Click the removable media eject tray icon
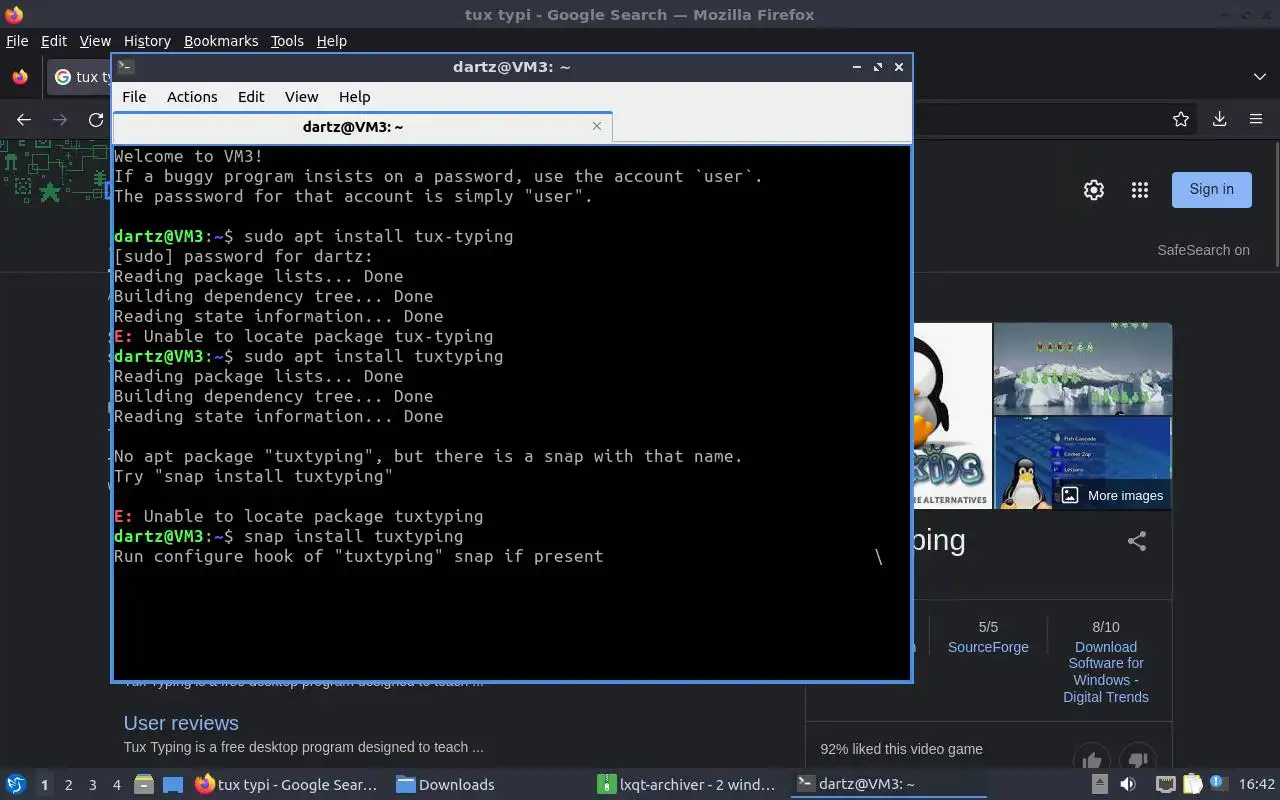Image resolution: width=1280 pixels, height=800 pixels. click(x=1099, y=785)
